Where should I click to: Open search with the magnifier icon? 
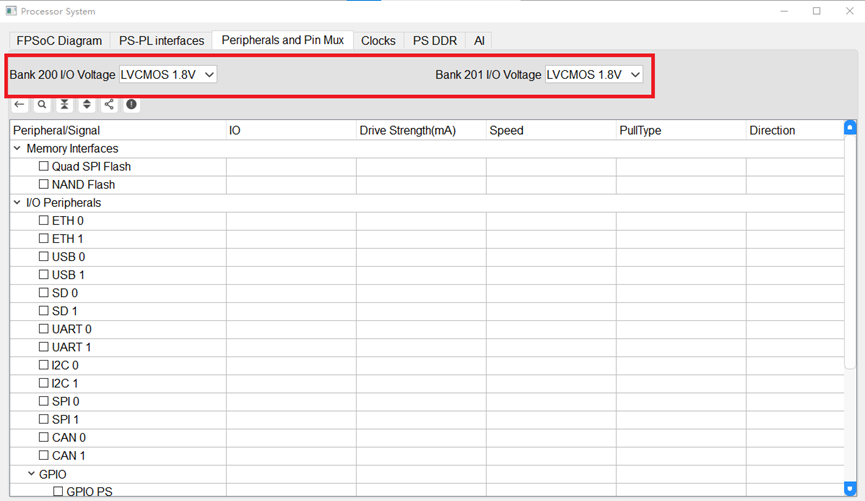[42, 104]
